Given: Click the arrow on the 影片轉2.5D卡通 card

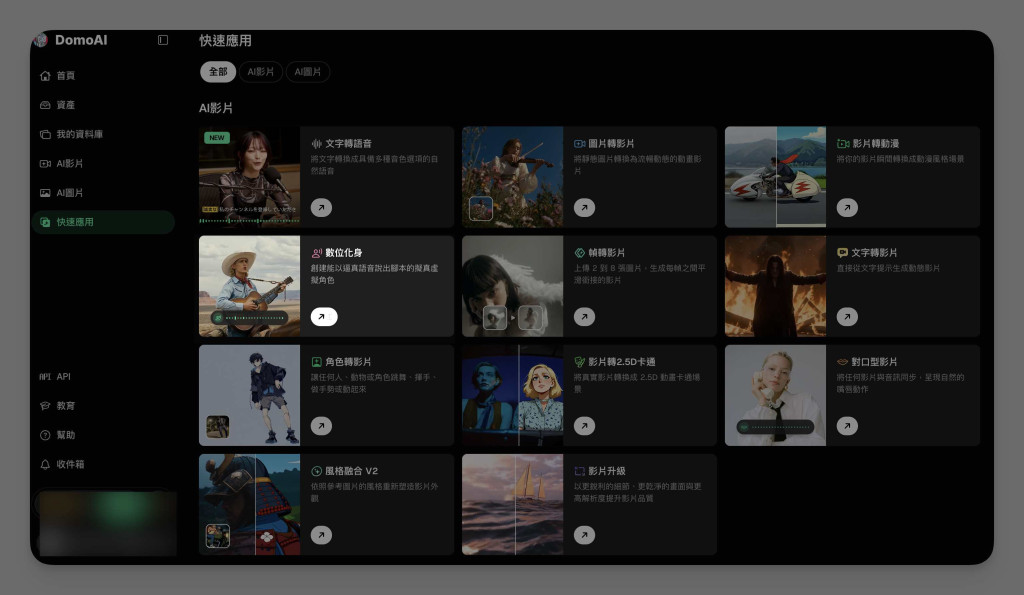Looking at the screenshot, I should tap(584, 426).
